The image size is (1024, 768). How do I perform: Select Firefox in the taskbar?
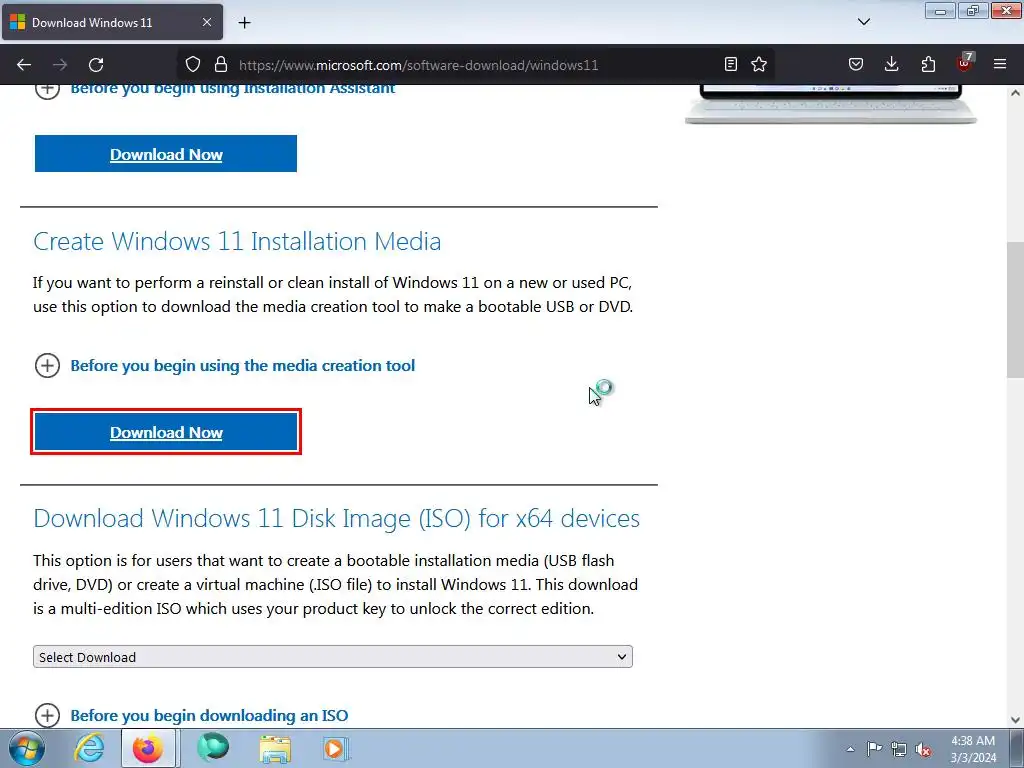(x=148, y=748)
